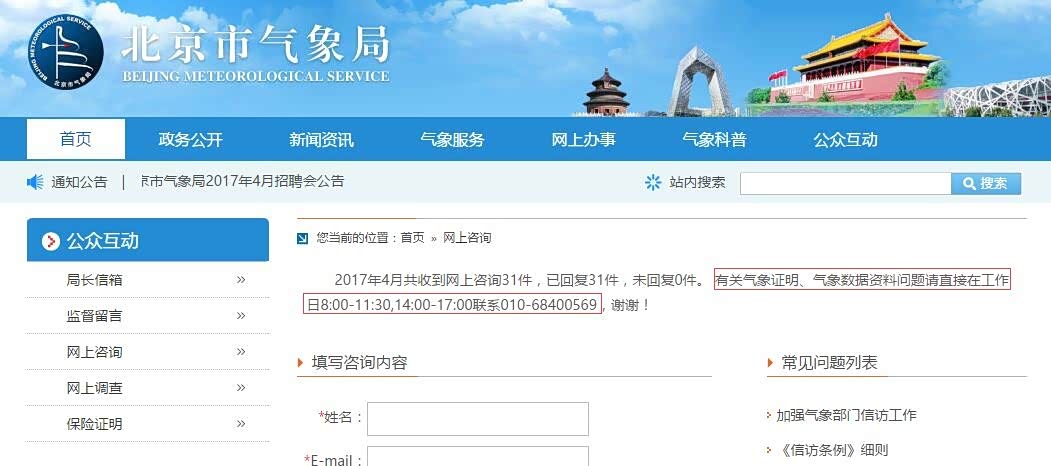Click the Beijing Meteorological Service logo

pos(66,52)
